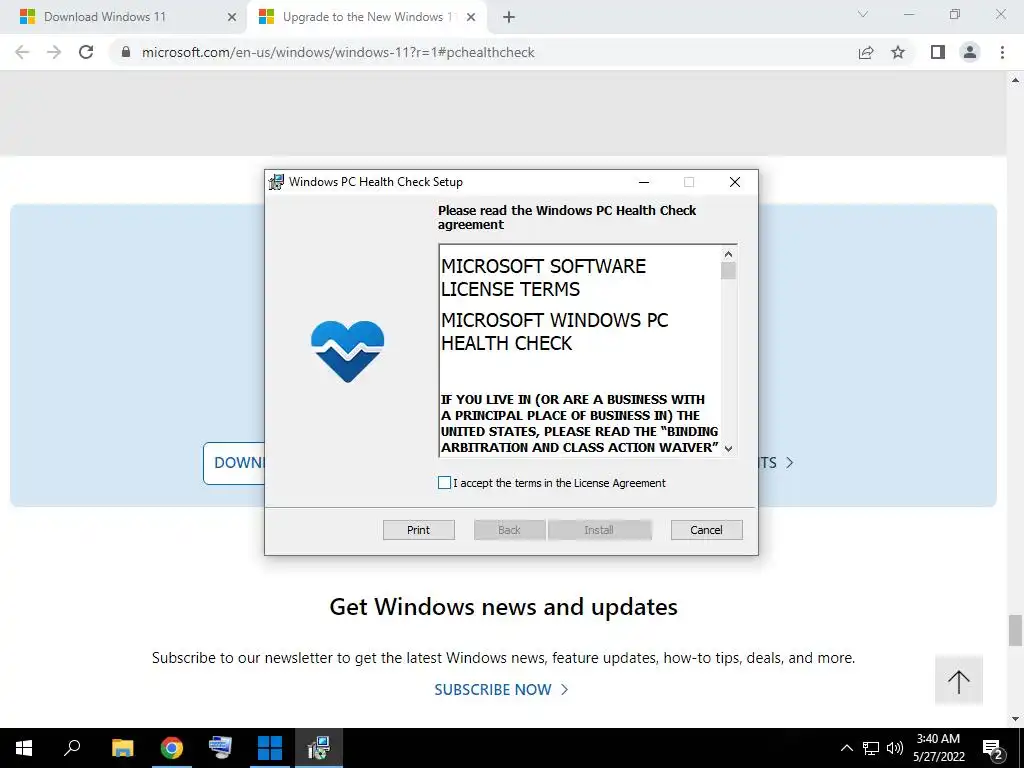Click the partially hidden DOWNLOAD button
Screen dimensions: 1024x768
(x=234, y=463)
